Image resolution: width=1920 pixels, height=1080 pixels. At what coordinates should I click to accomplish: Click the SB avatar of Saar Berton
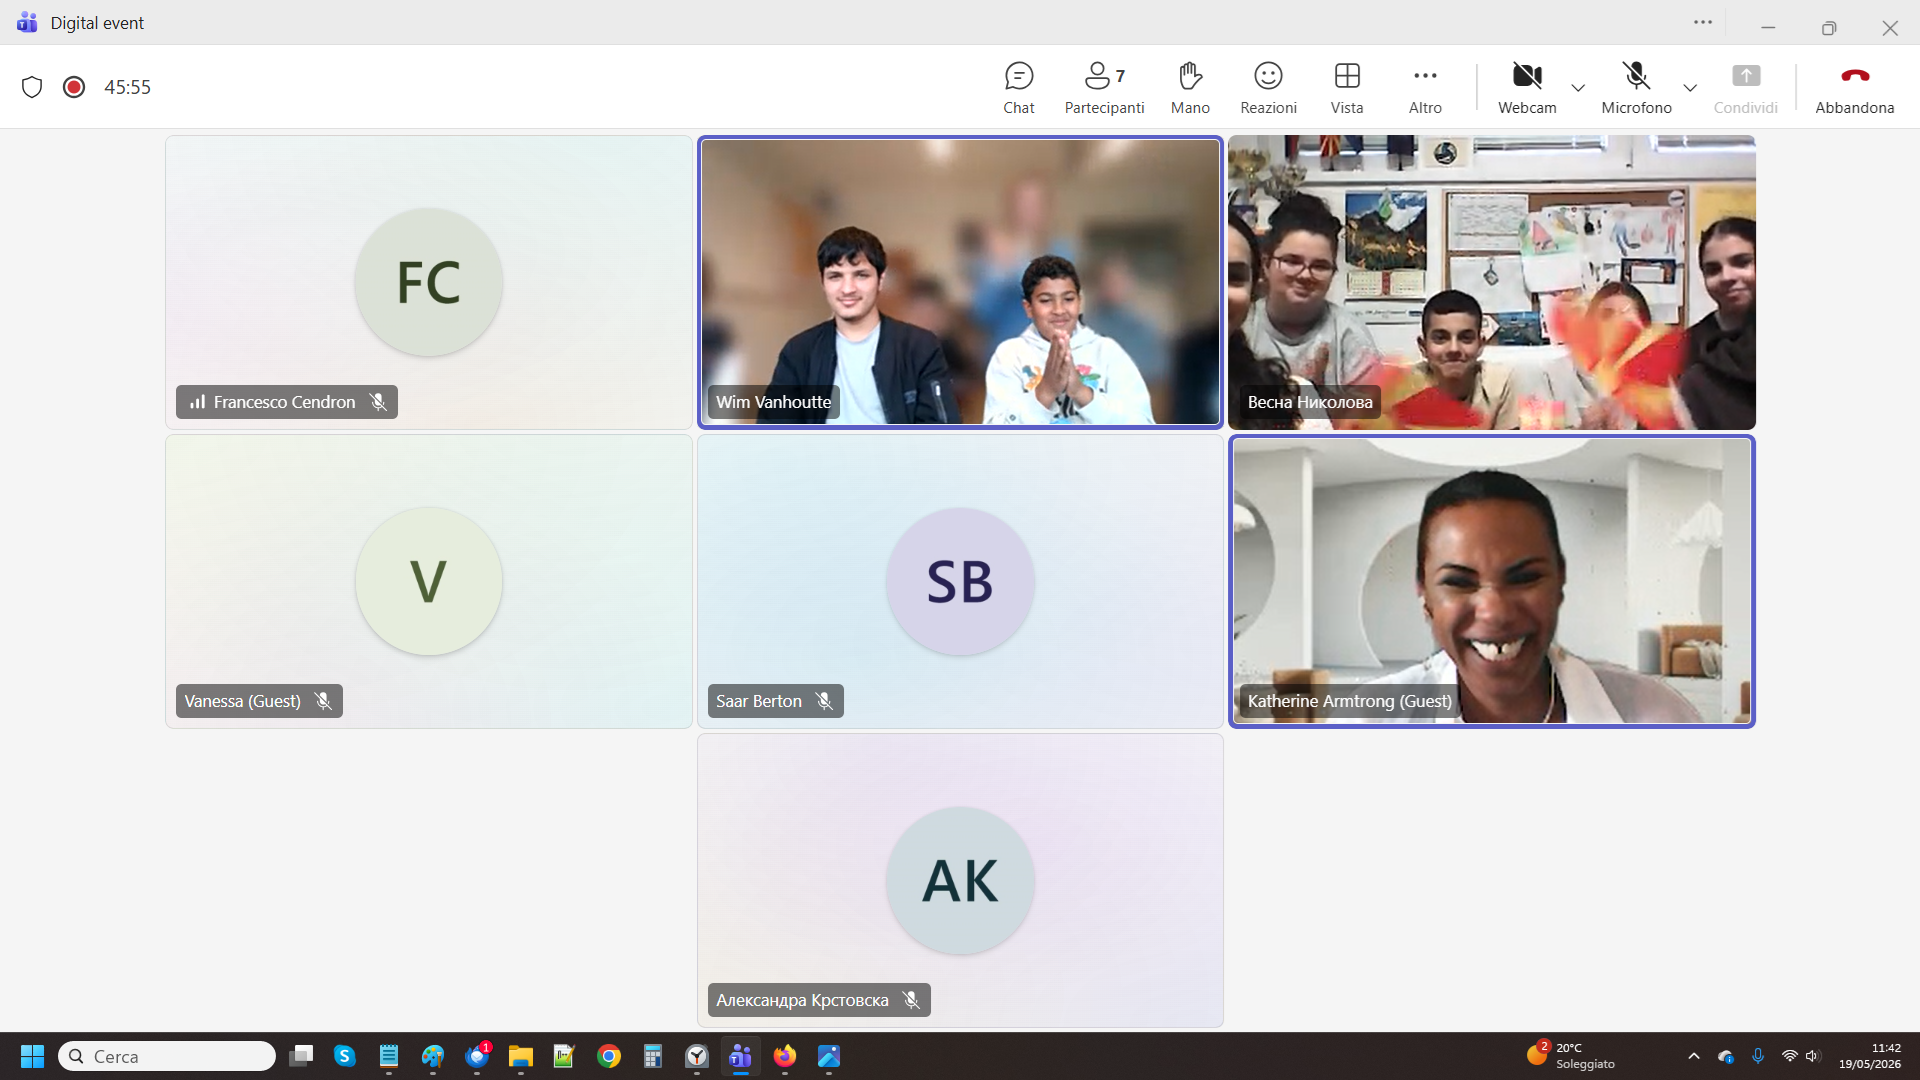click(x=960, y=581)
